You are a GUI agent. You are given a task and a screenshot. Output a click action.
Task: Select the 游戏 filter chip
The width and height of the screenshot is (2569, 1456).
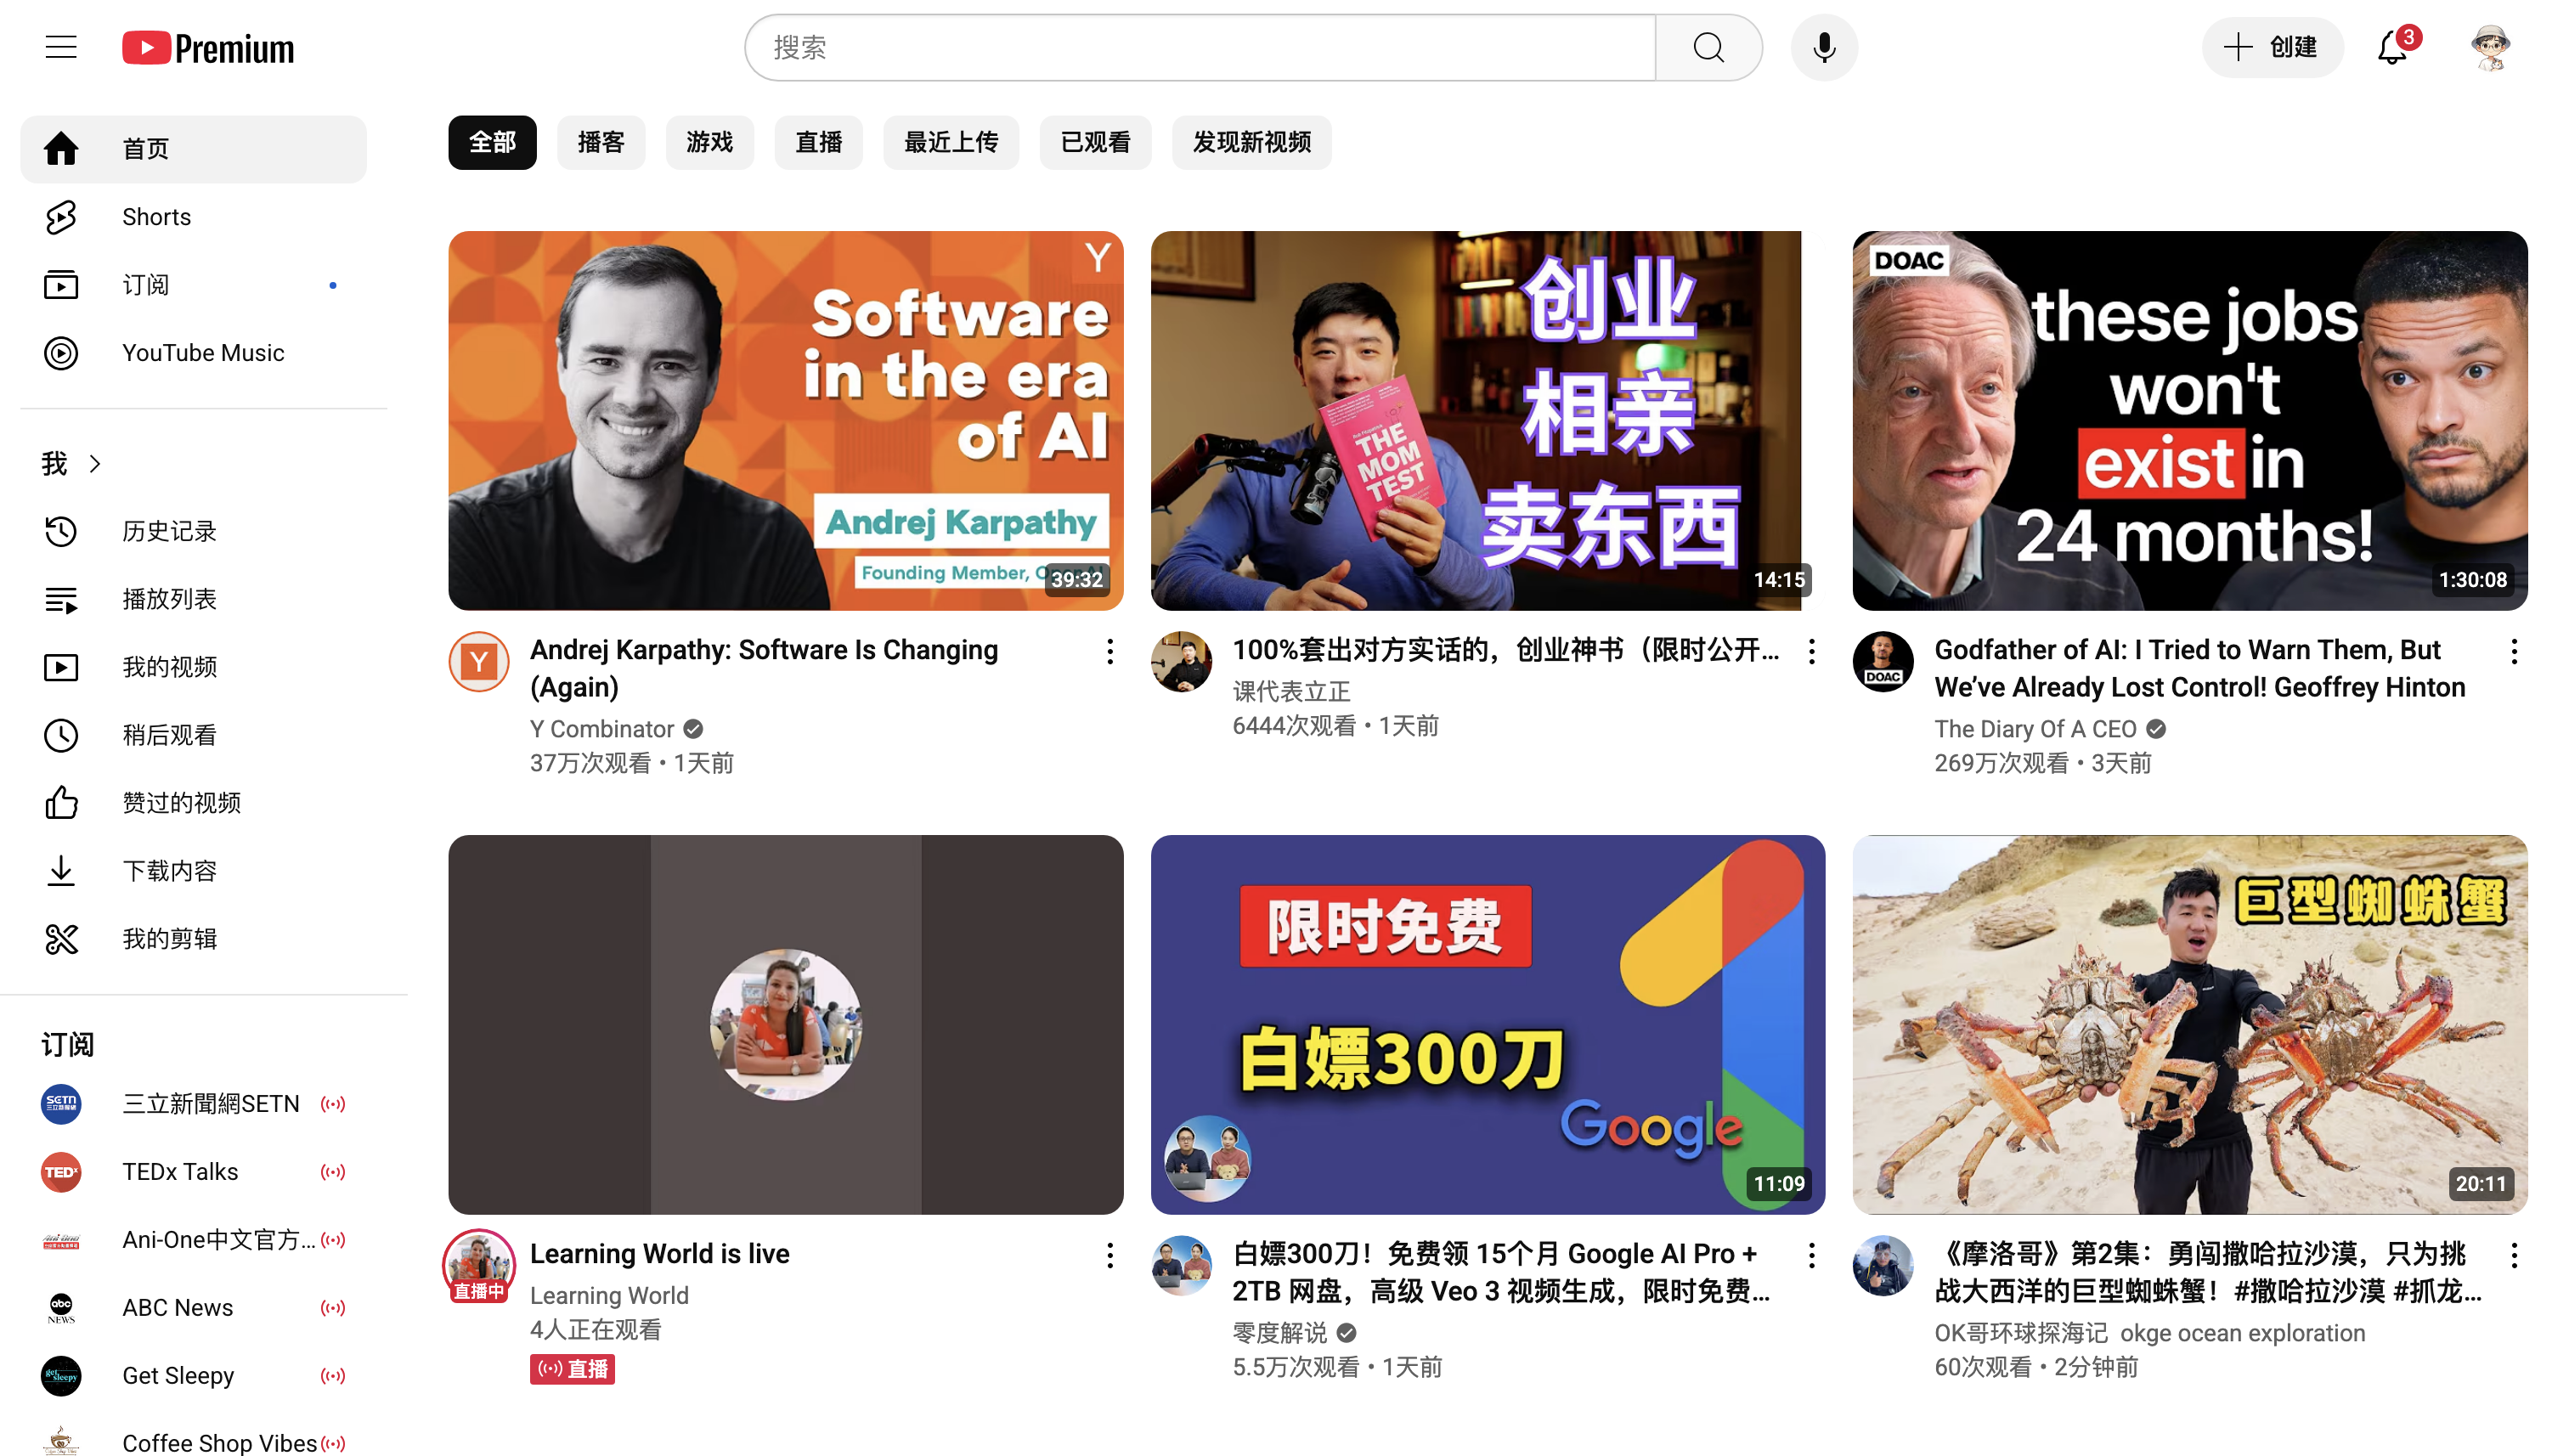710,142
